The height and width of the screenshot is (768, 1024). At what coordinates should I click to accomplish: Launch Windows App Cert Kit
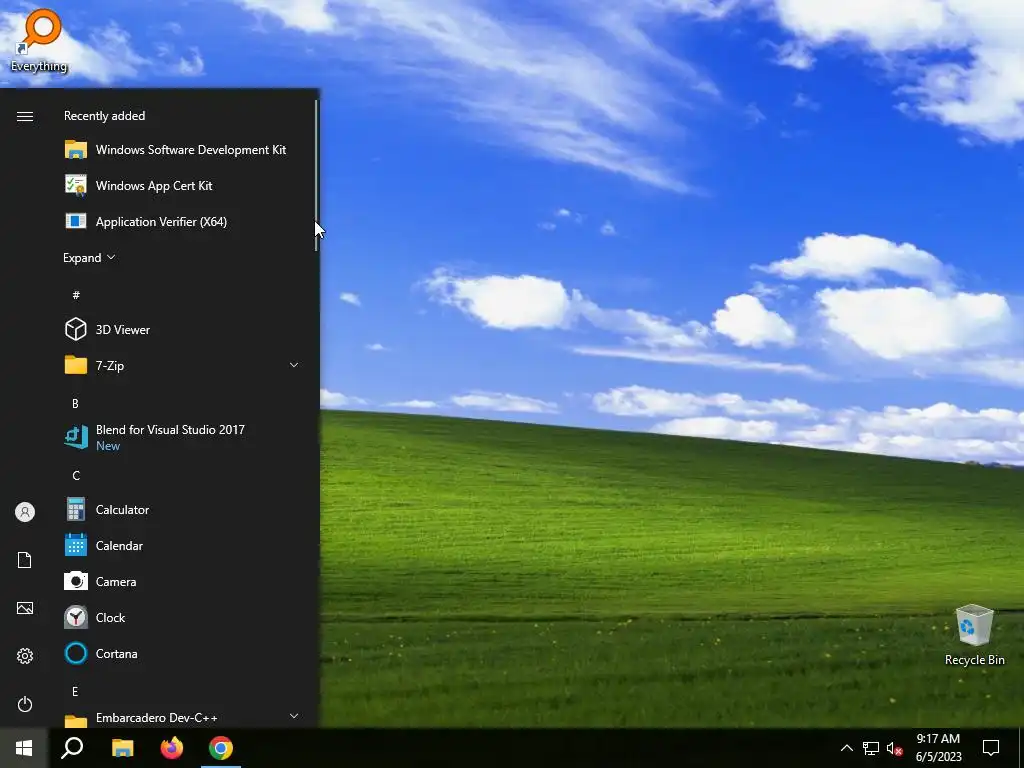pos(184,185)
